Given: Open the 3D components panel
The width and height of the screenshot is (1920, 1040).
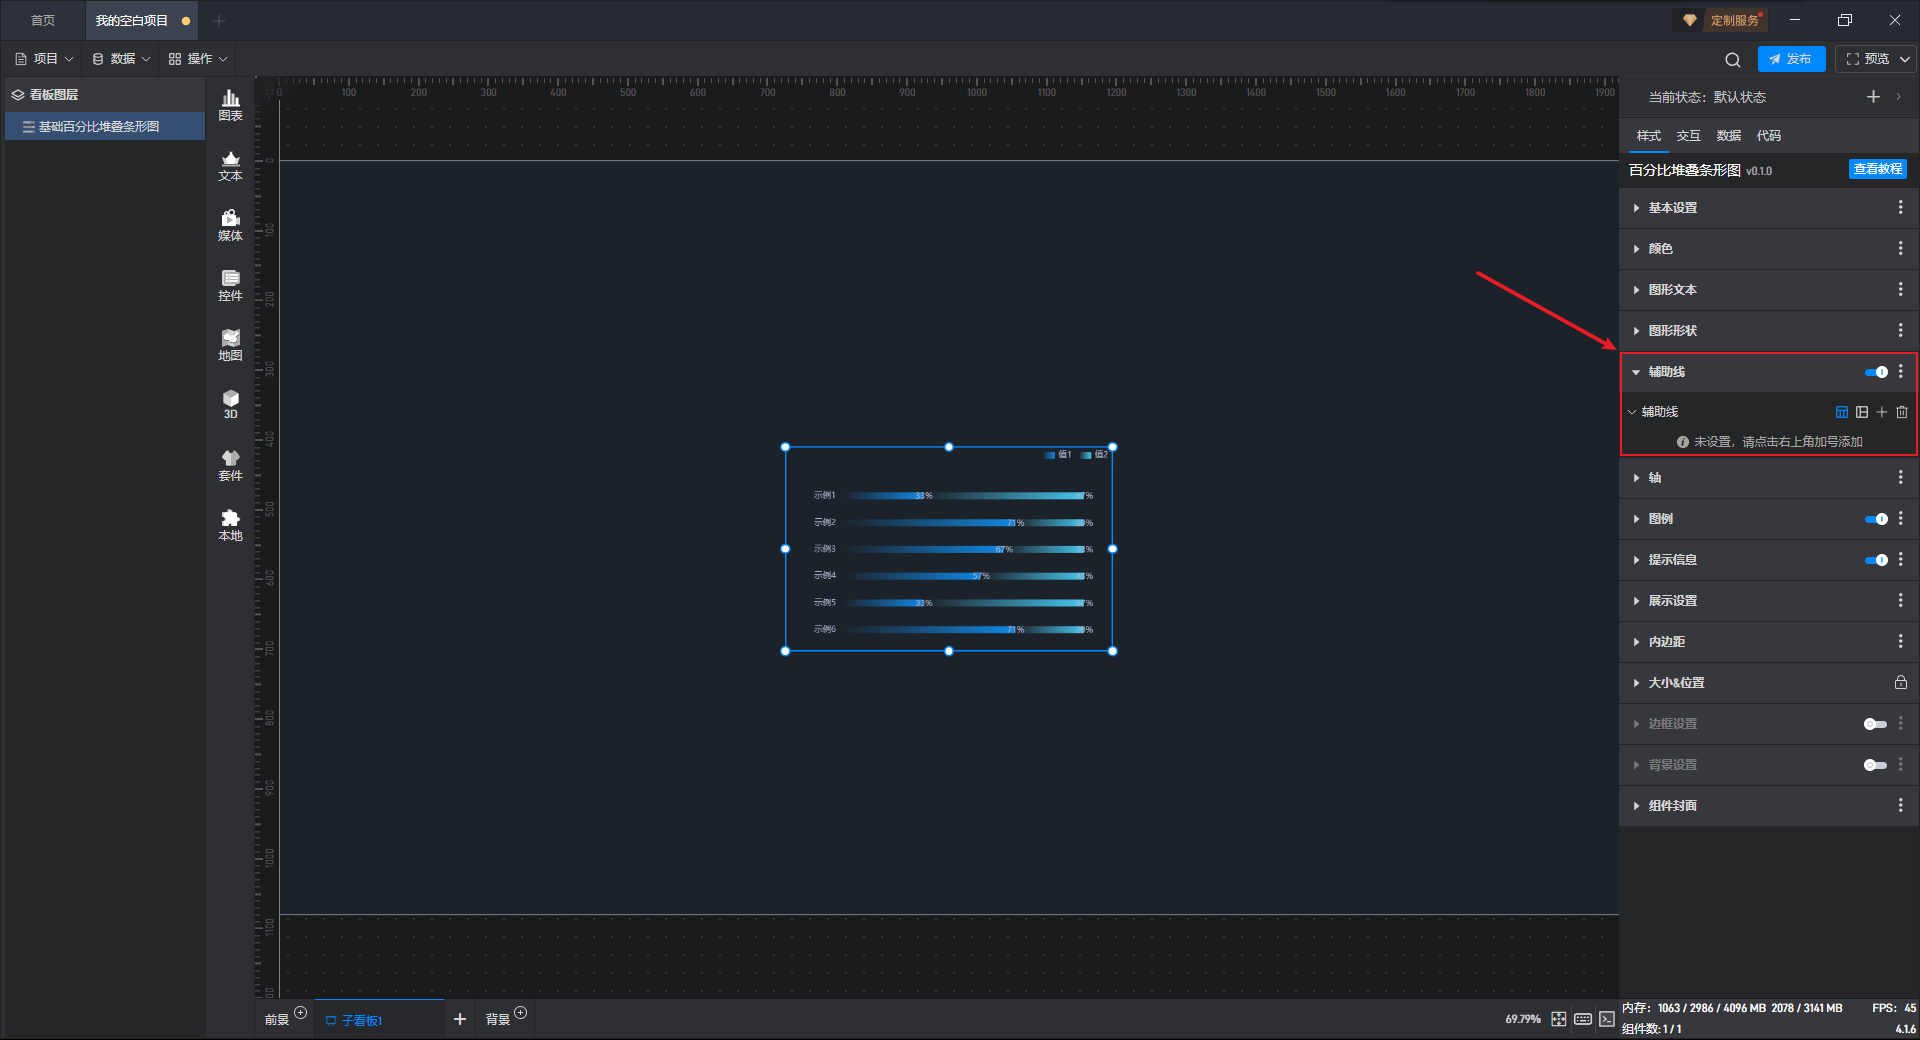Looking at the screenshot, I should tap(230, 404).
